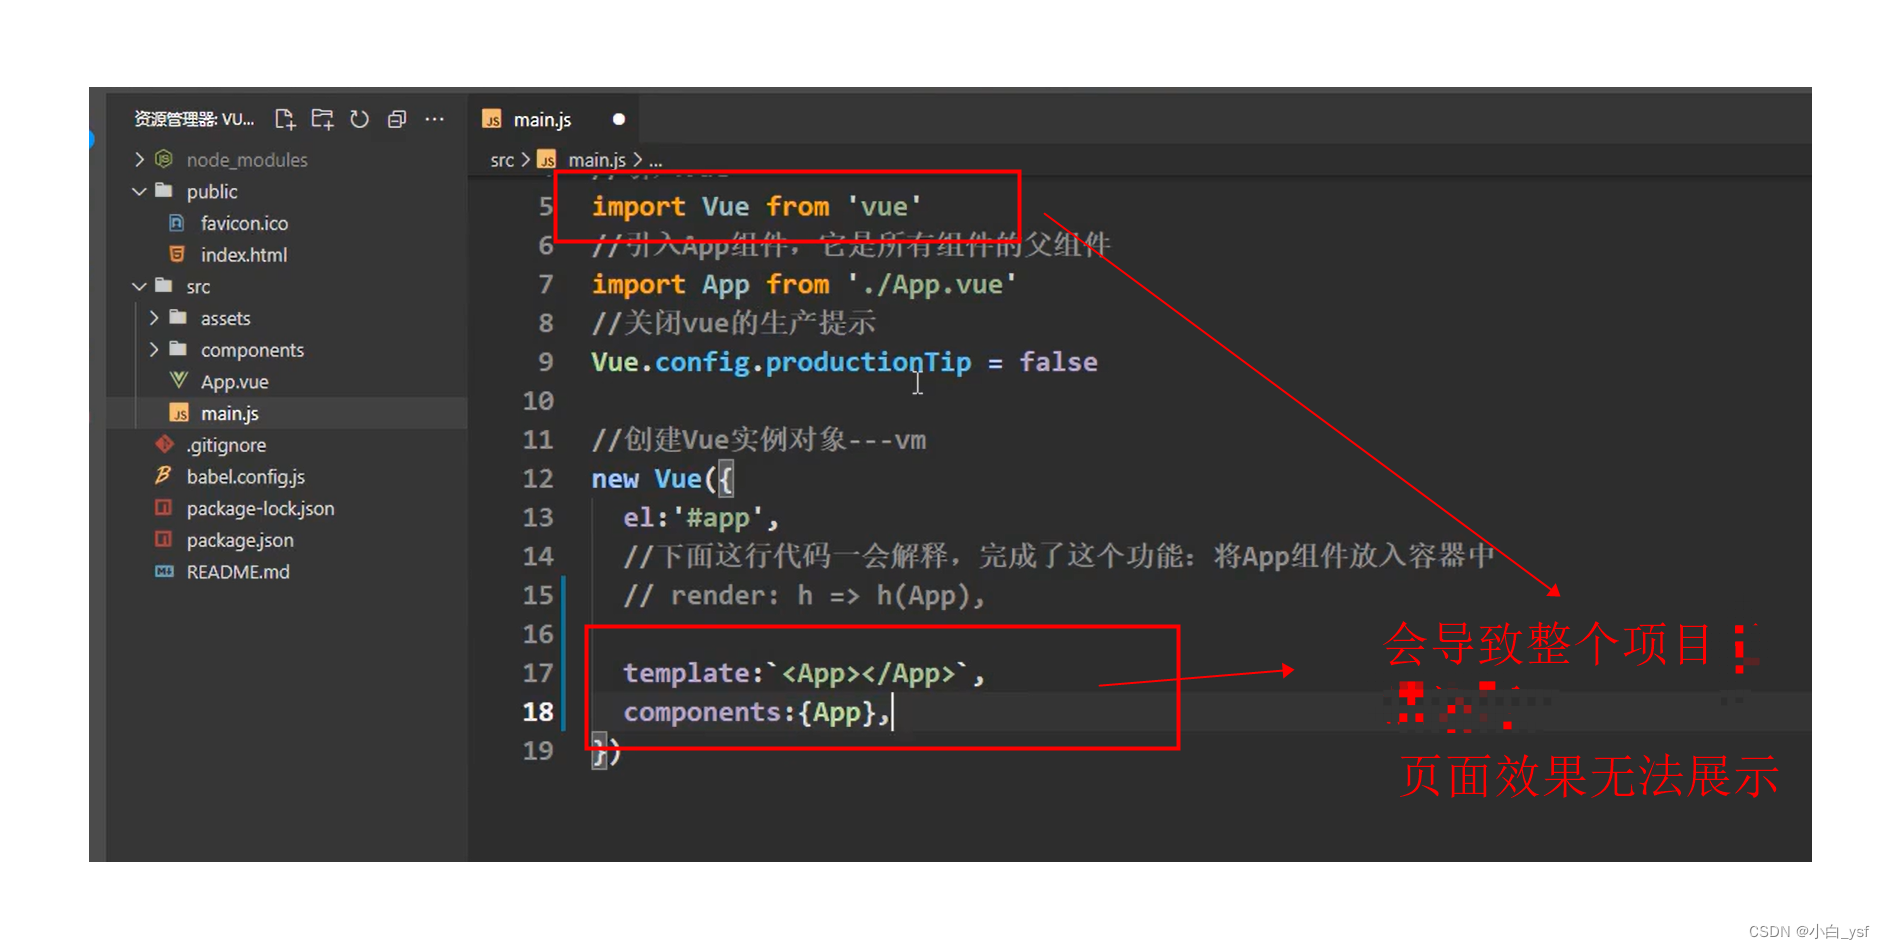The height and width of the screenshot is (949, 1885).
Task: Click line number 5 in the gutter
Action: [546, 206]
